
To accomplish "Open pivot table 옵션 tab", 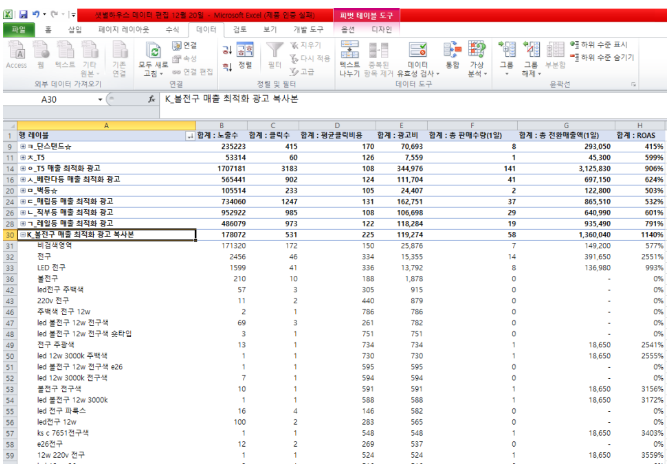I will point(348,29).
